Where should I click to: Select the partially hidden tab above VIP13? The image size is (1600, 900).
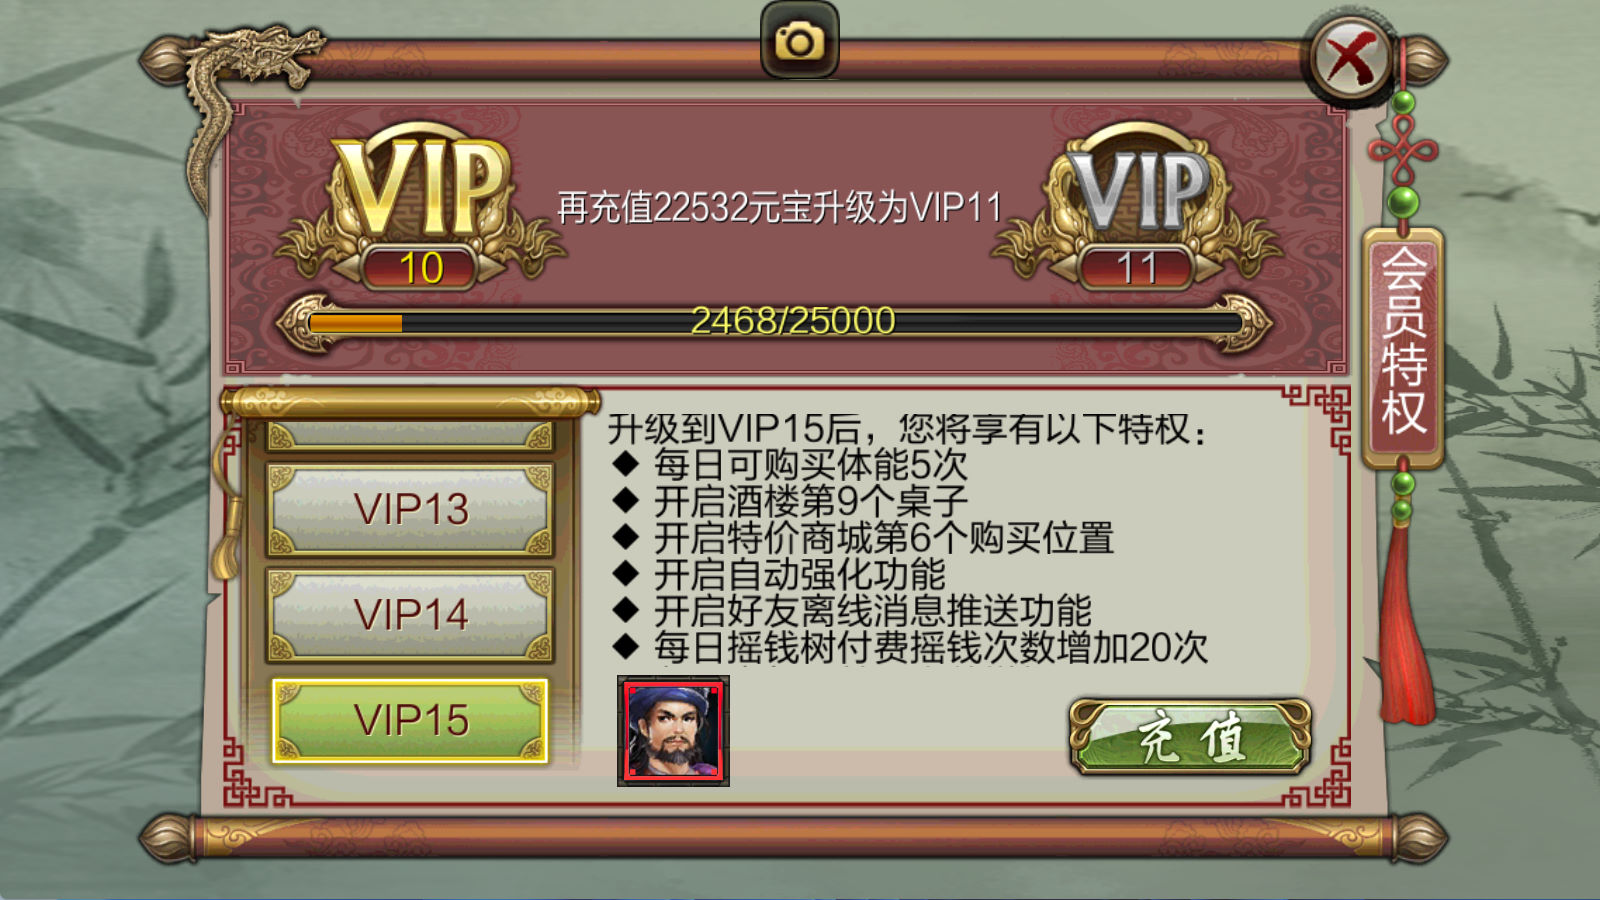pyautogui.click(x=410, y=435)
